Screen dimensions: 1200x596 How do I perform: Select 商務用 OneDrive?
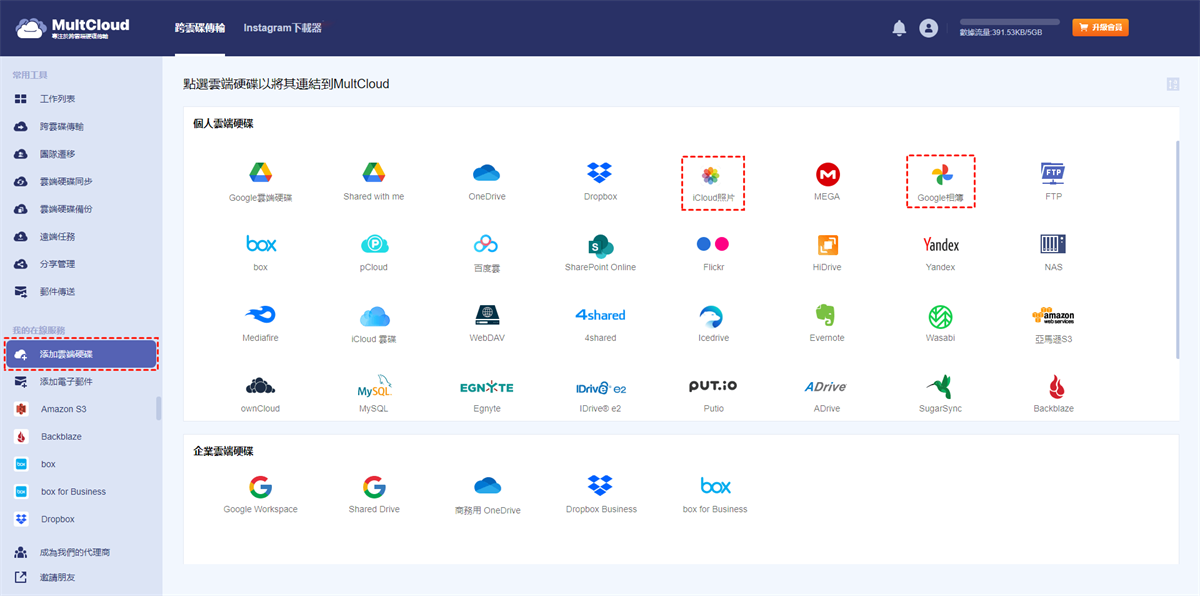click(487, 495)
